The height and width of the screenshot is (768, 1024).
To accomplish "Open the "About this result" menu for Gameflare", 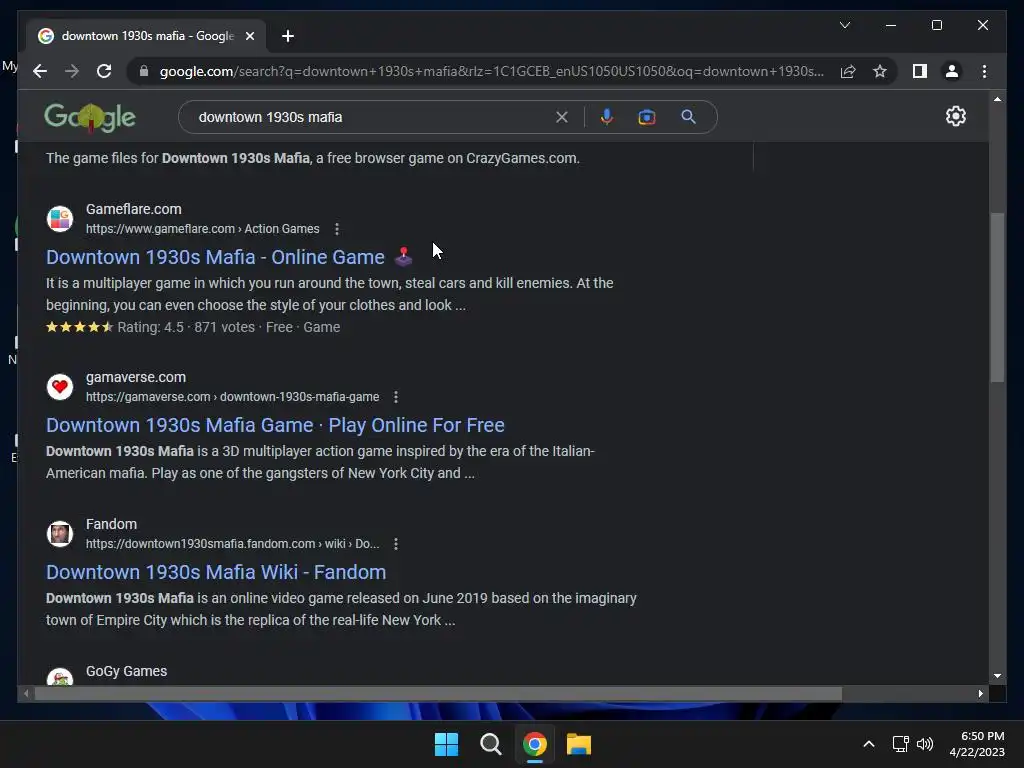I will click(337, 229).
